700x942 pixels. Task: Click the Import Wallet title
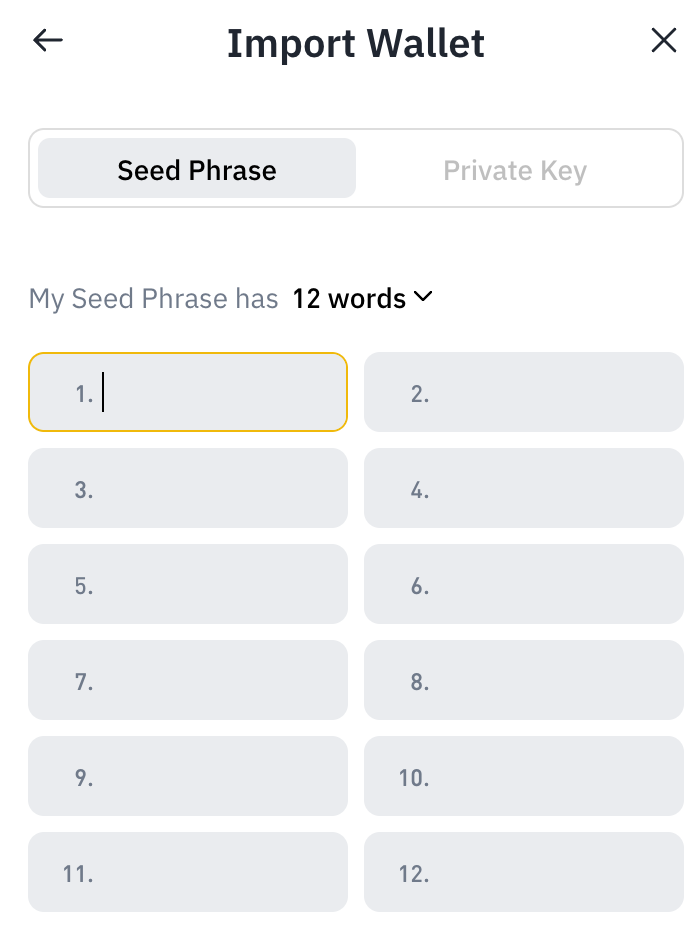356,43
